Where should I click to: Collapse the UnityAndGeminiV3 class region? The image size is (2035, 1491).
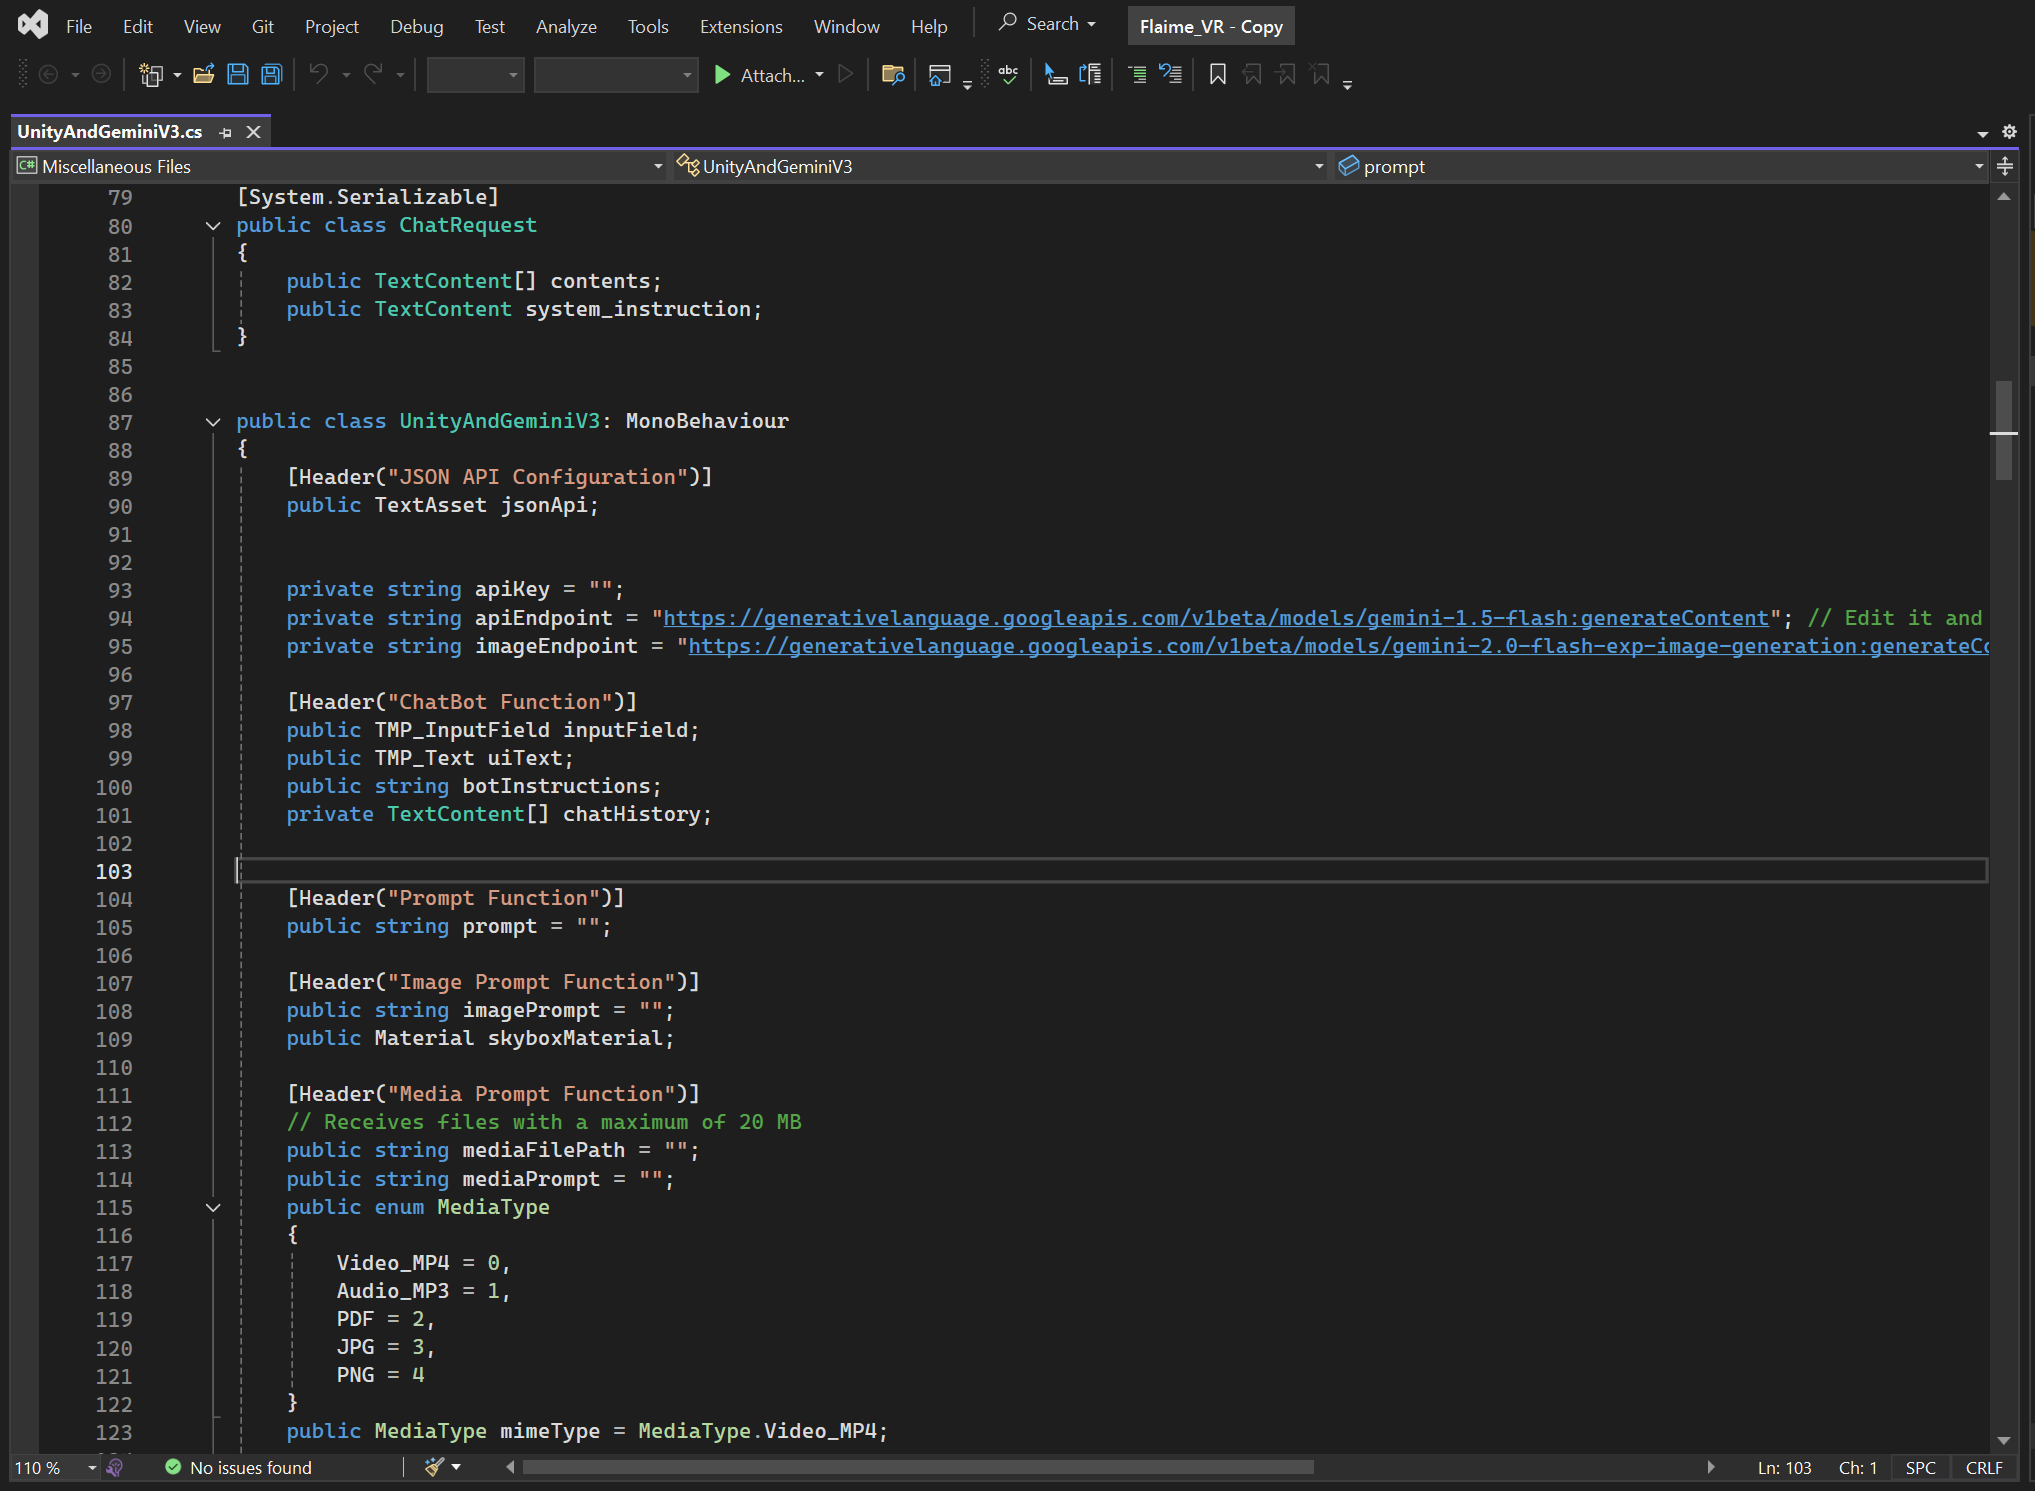[213, 422]
